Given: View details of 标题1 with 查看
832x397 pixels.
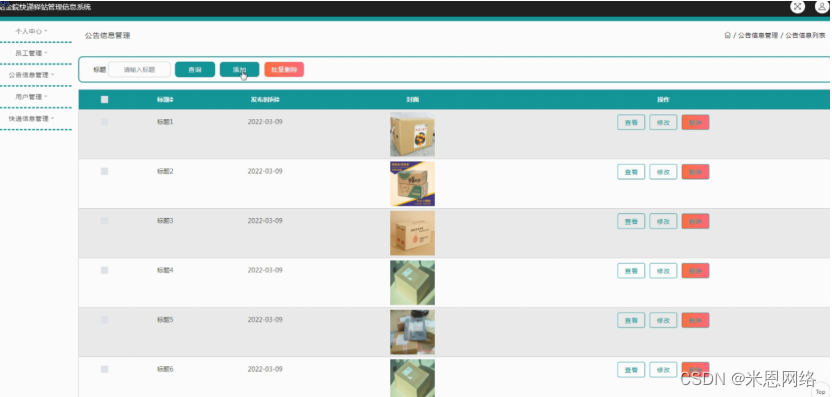Looking at the screenshot, I should pyautogui.click(x=631, y=122).
